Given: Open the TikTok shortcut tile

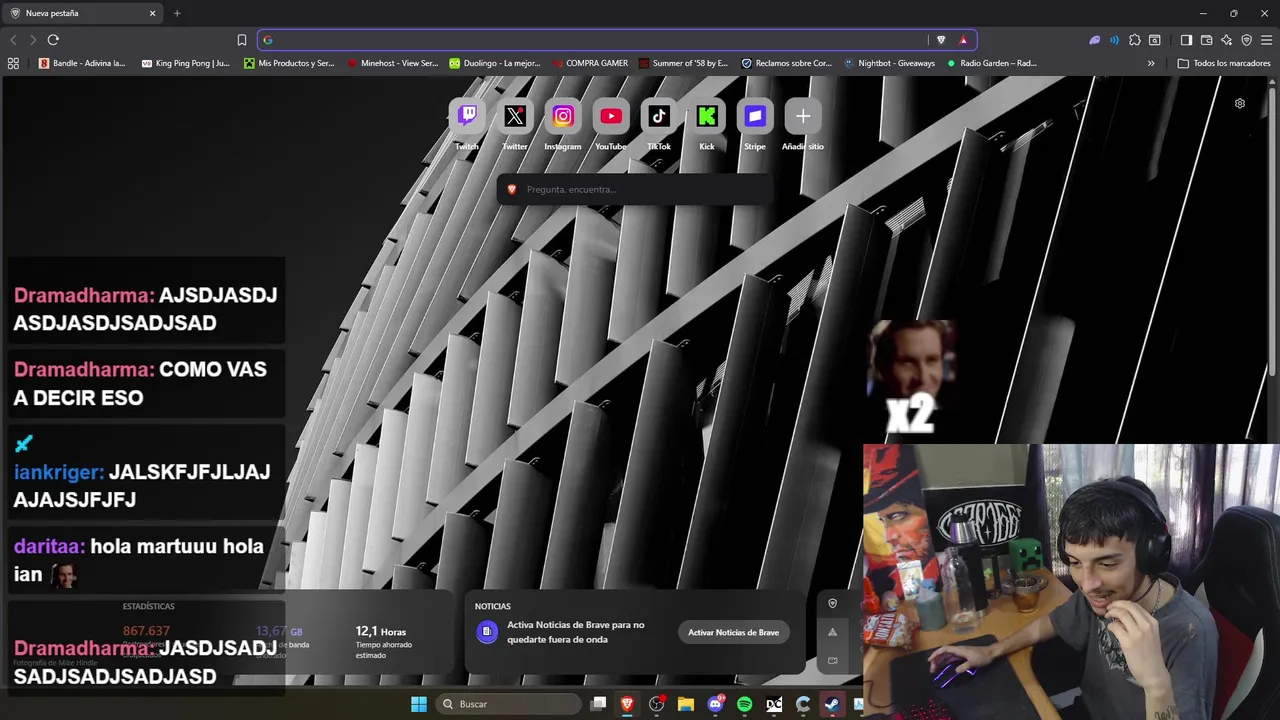Looking at the screenshot, I should tap(659, 116).
